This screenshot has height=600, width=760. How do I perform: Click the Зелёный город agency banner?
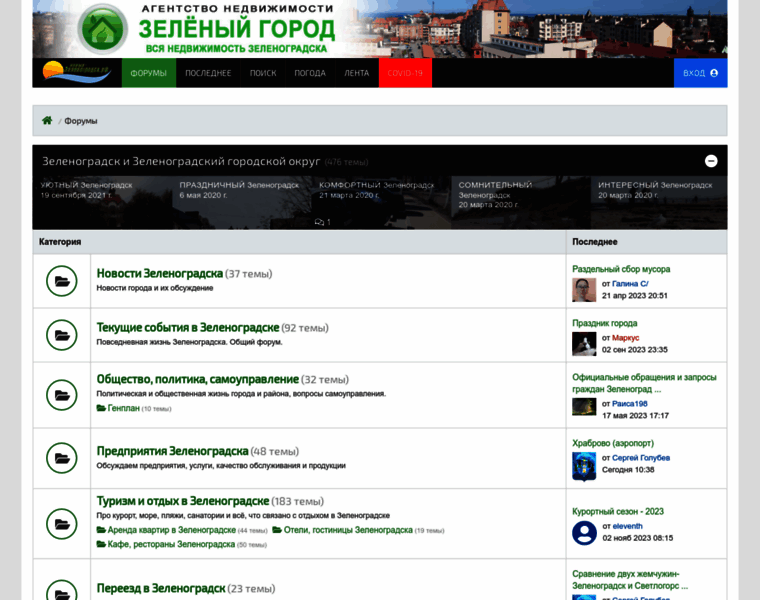pyautogui.click(x=380, y=29)
